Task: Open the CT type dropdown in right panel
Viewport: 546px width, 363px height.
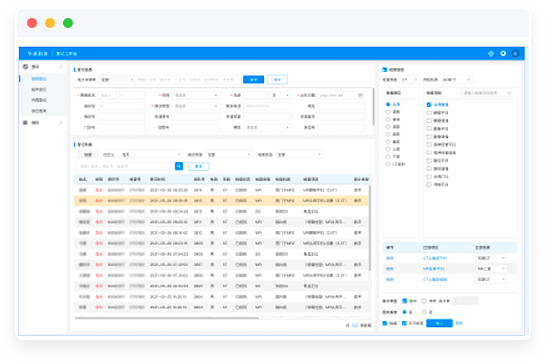Action: click(410, 80)
